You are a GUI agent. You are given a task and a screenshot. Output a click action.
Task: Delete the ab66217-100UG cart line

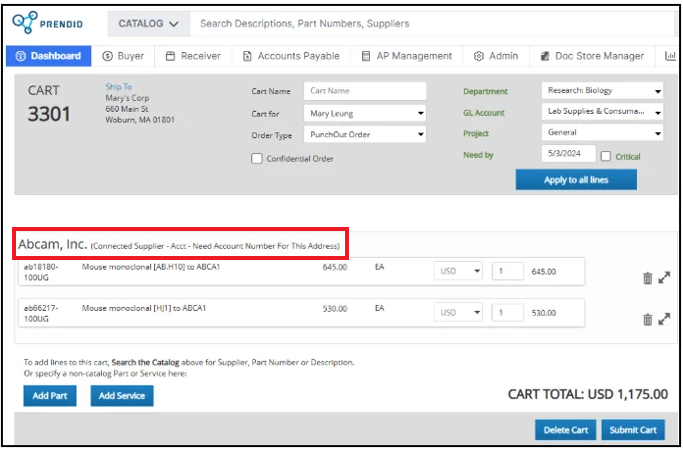(x=648, y=319)
